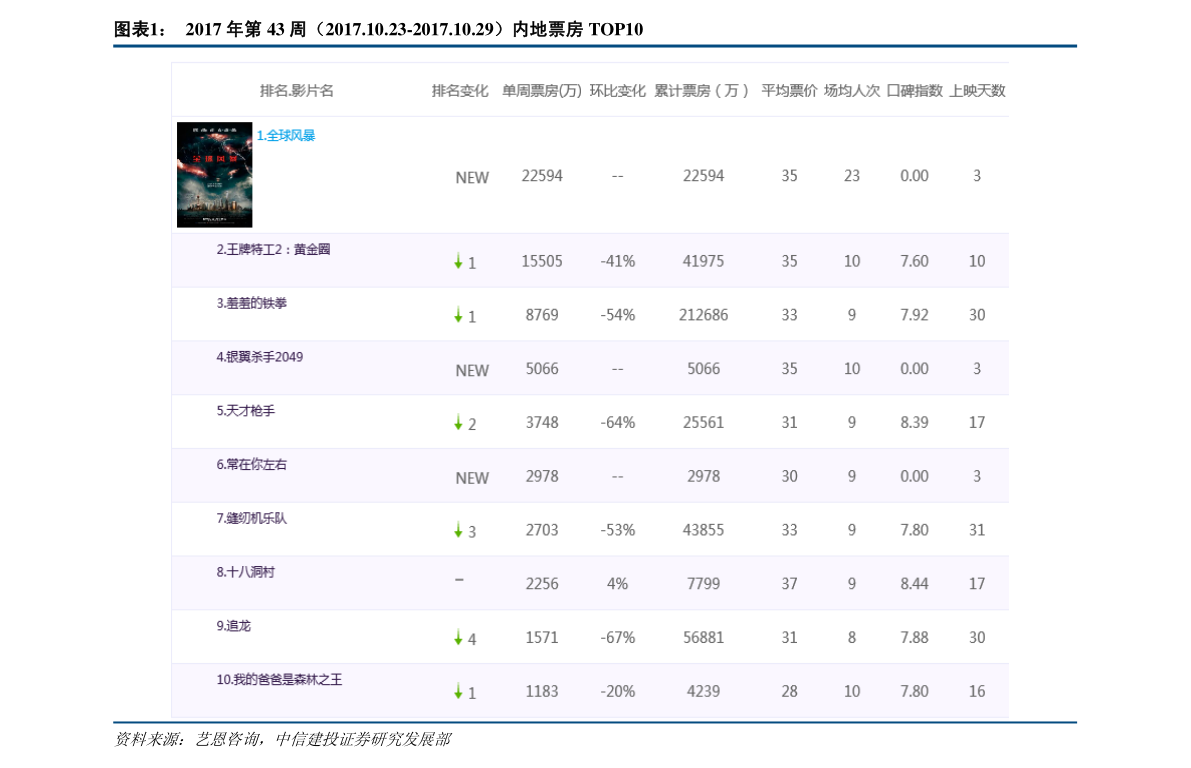Click the 口碑指数 column header
This screenshot has width=1191, height=768.
[x=914, y=91]
